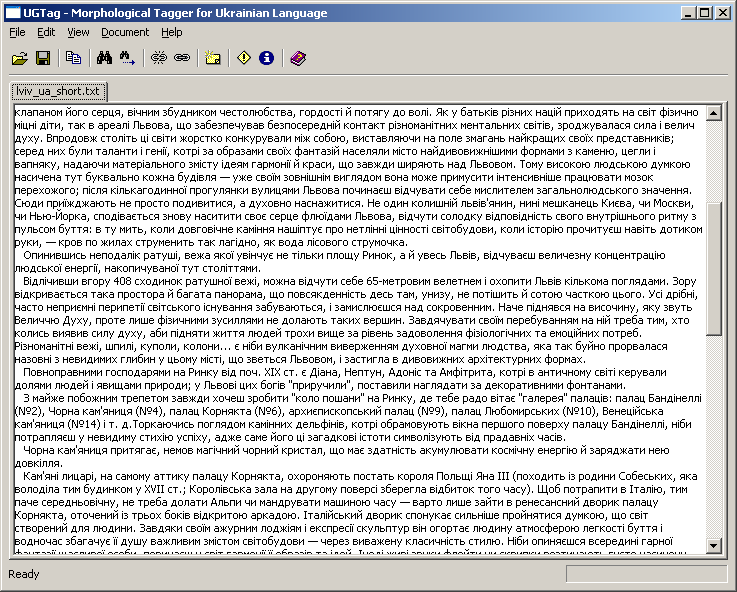The width and height of the screenshot is (737, 592).
Task: Close the UGTag window
Action: tap(722, 13)
